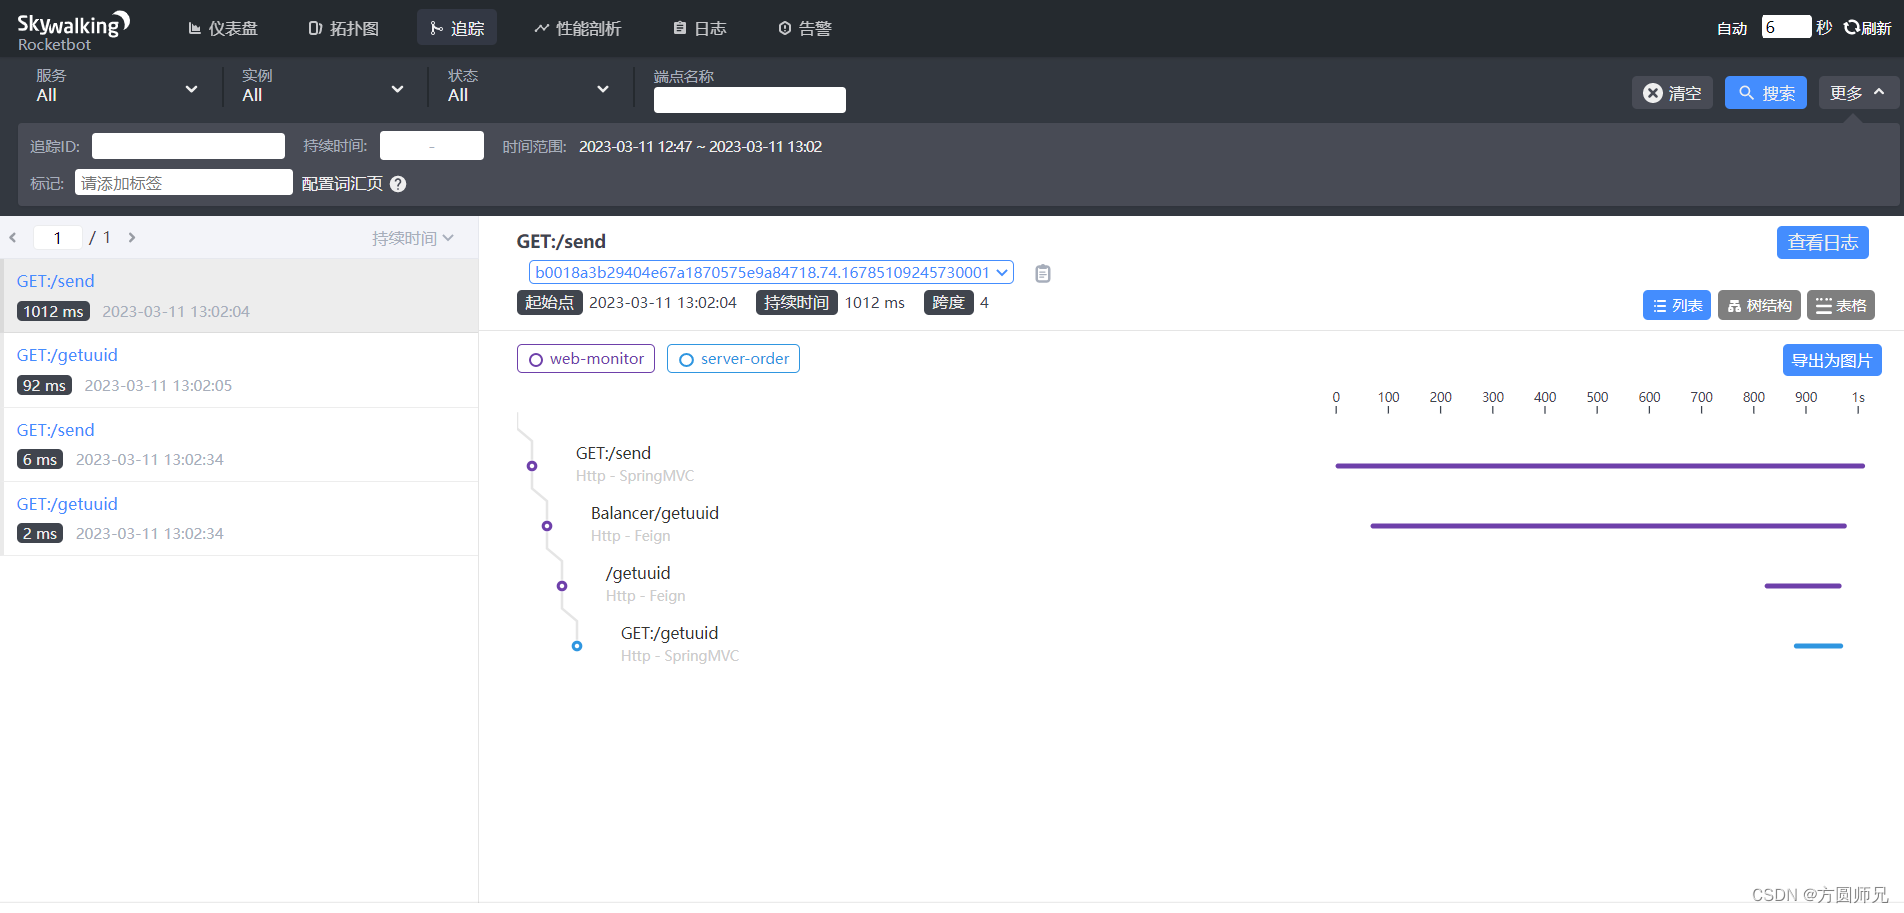Viewport: 1904px width, 913px height.
Task: Click the 追踪ID input field
Action: coord(188,146)
